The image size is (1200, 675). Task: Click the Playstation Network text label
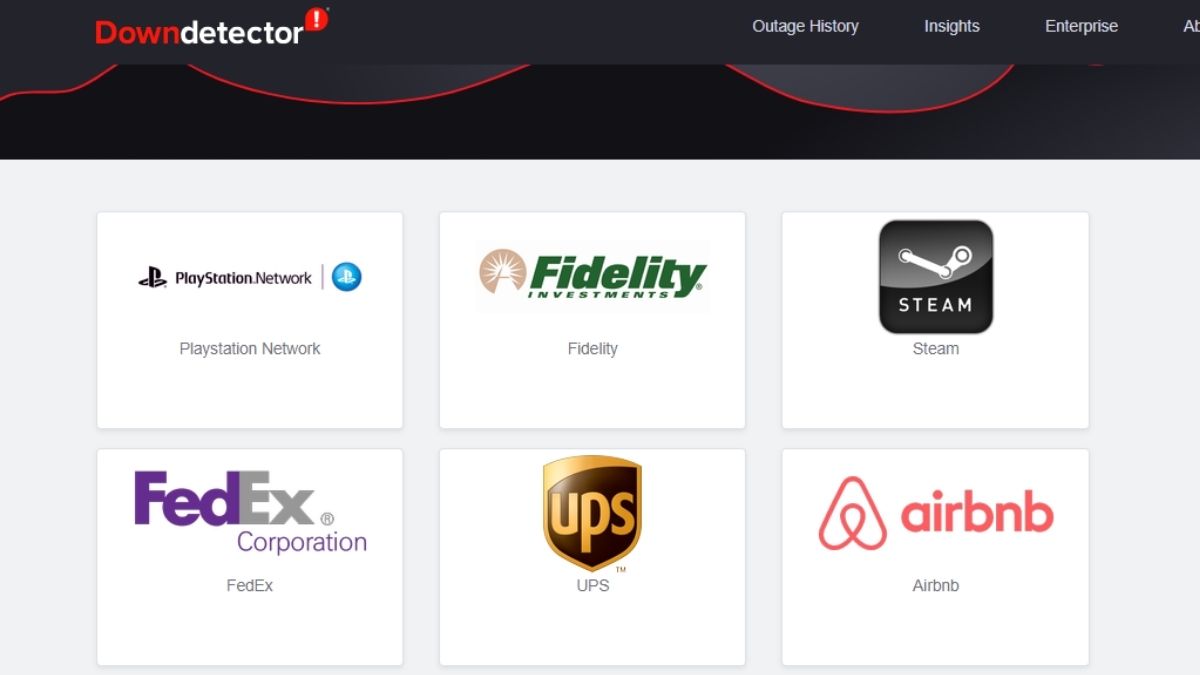[x=250, y=349]
